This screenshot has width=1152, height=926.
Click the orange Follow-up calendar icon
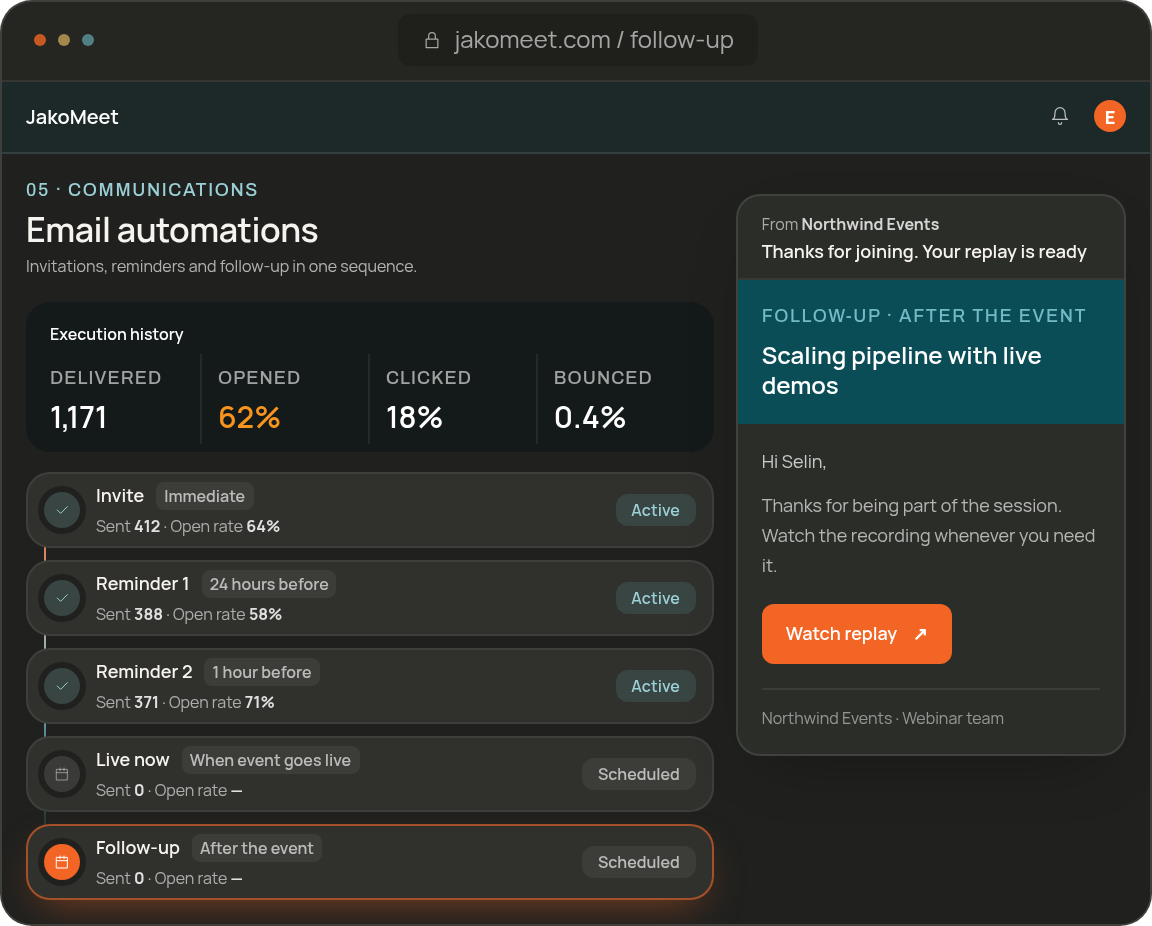click(62, 862)
